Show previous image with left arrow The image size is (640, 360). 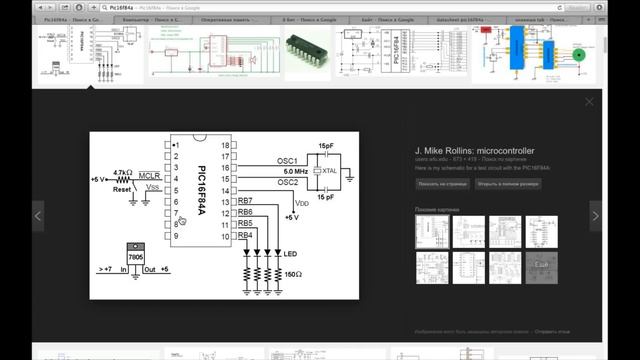pos(38,216)
